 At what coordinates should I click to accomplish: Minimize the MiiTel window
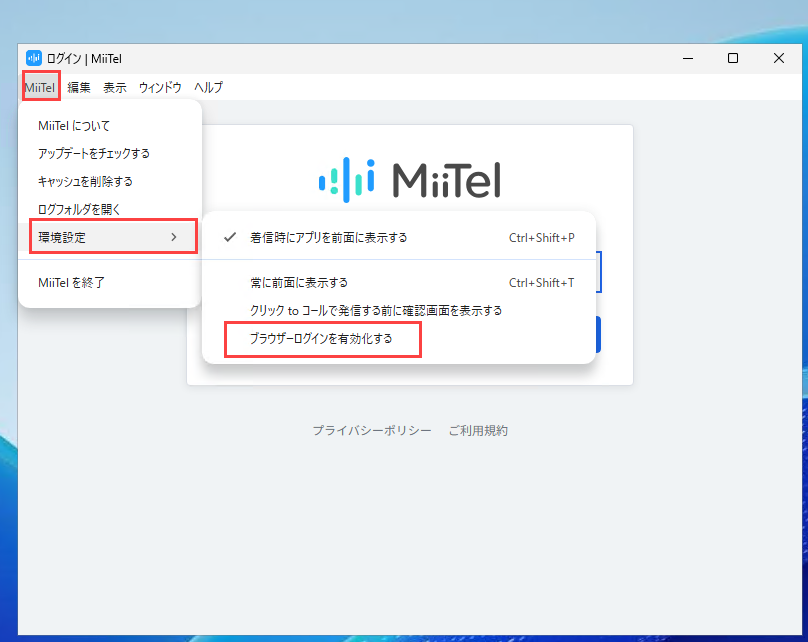point(688,58)
